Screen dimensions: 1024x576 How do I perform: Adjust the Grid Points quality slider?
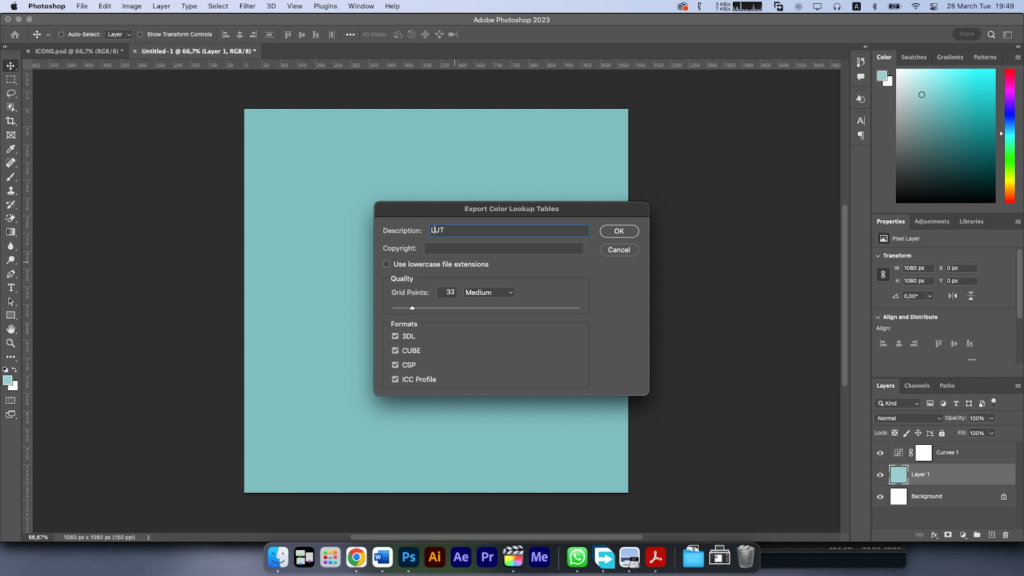[x=412, y=308]
